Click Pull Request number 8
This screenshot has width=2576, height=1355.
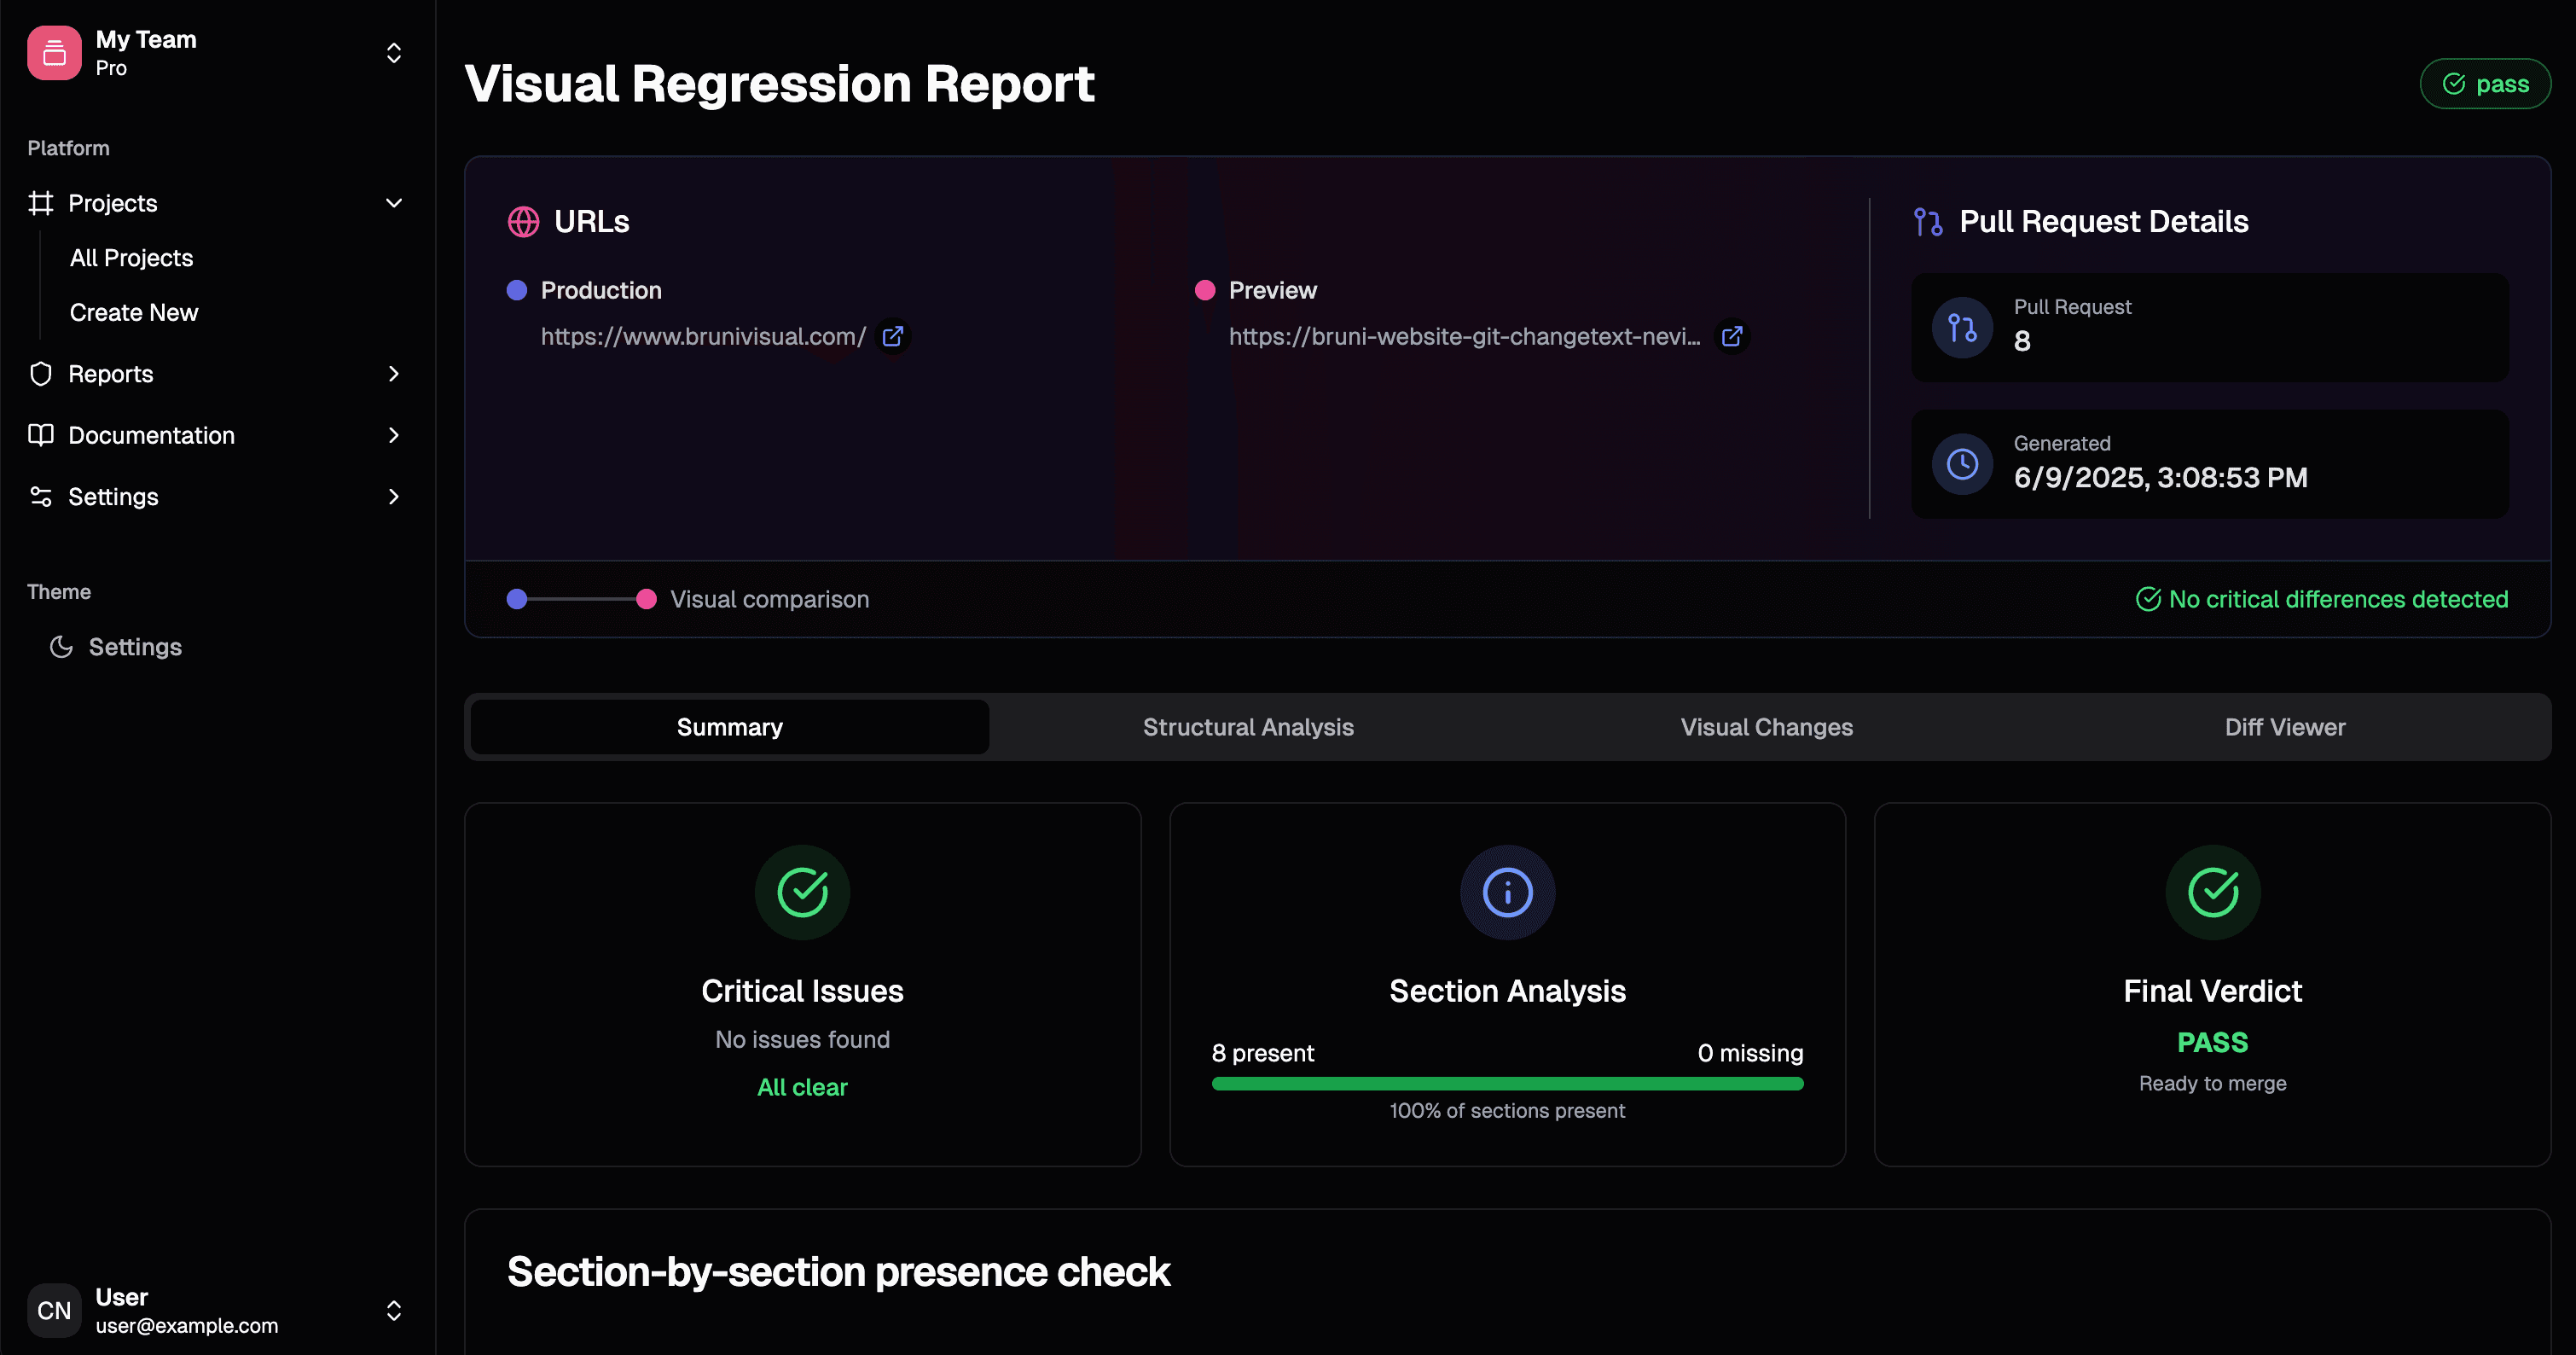click(2022, 341)
